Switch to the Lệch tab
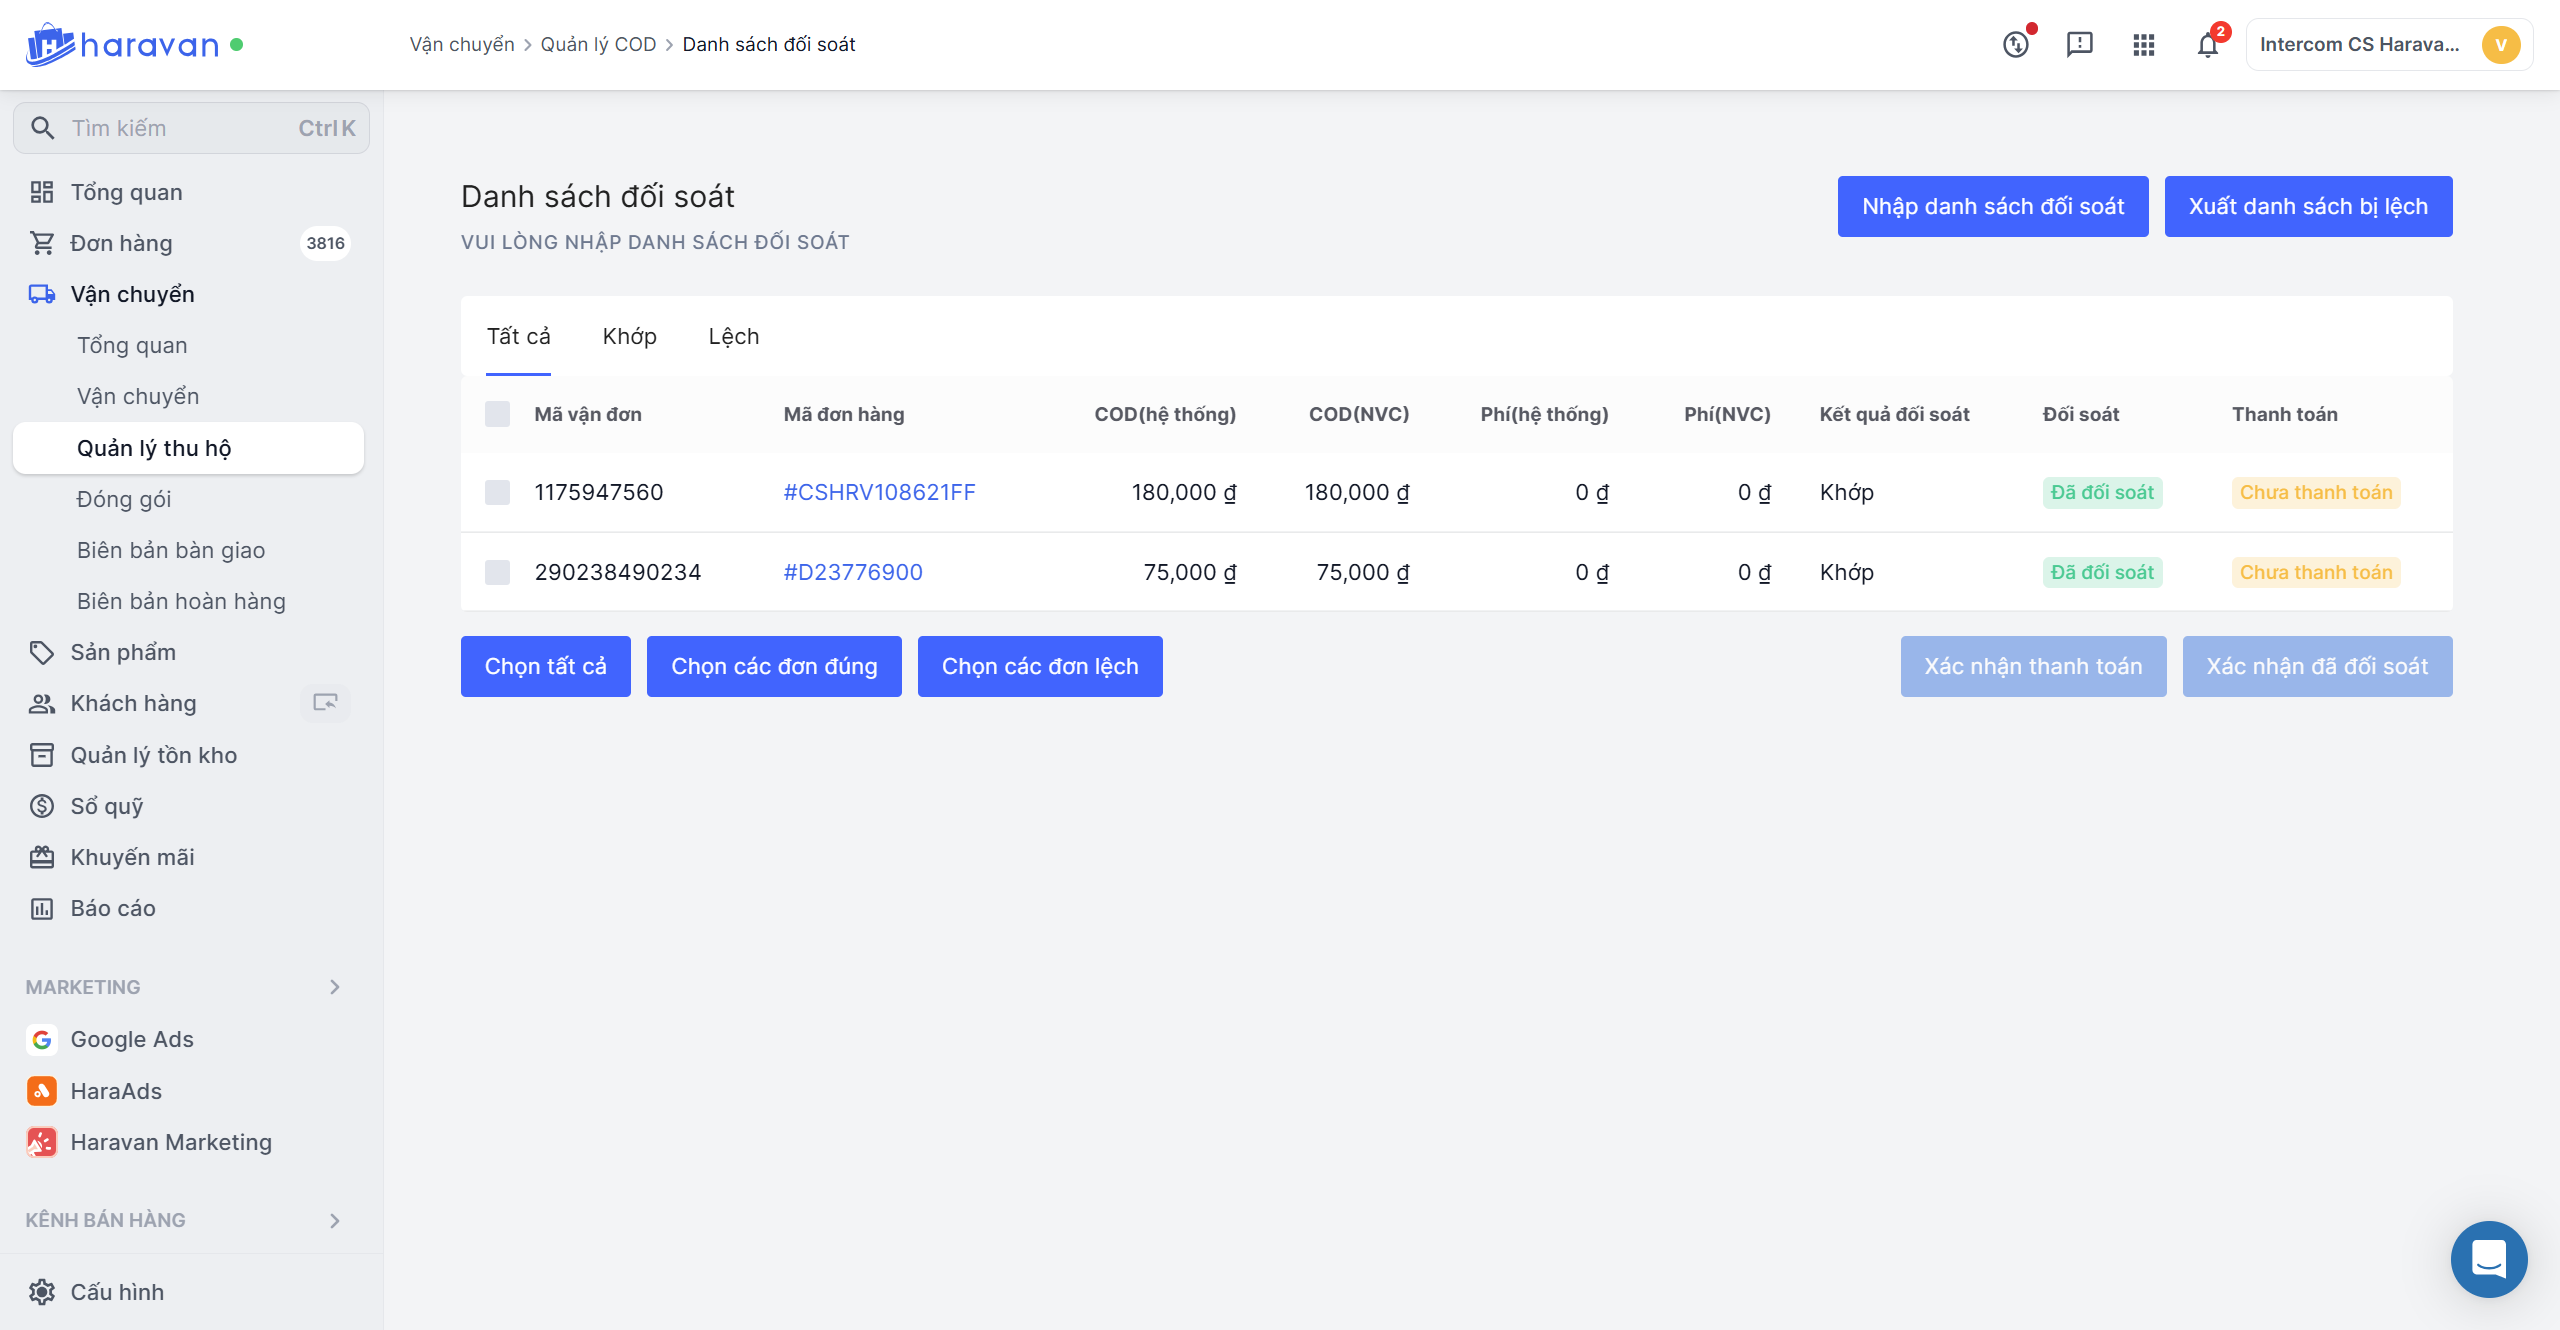The height and width of the screenshot is (1330, 2560). point(733,336)
